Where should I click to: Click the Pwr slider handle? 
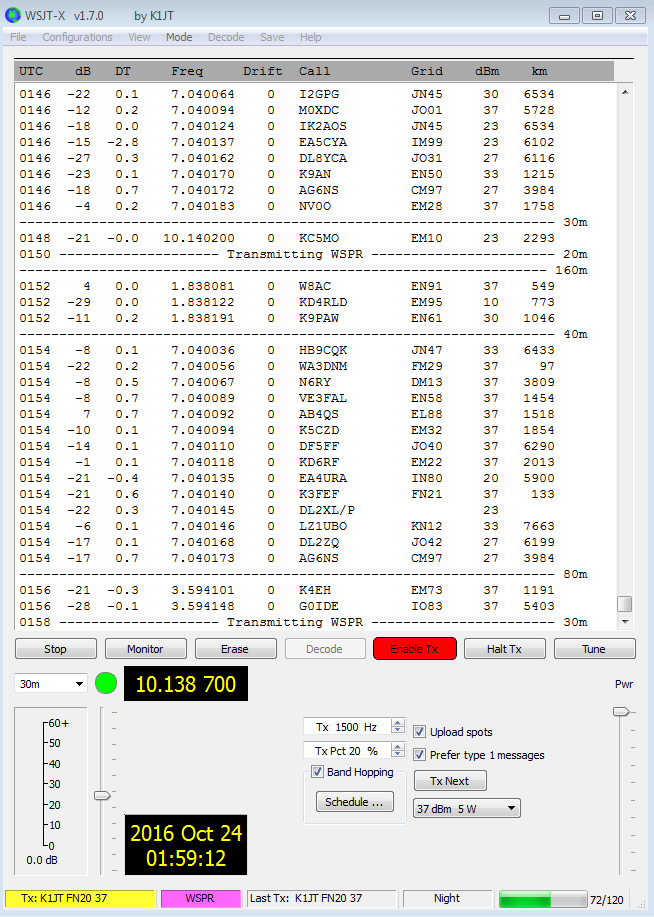(x=621, y=711)
